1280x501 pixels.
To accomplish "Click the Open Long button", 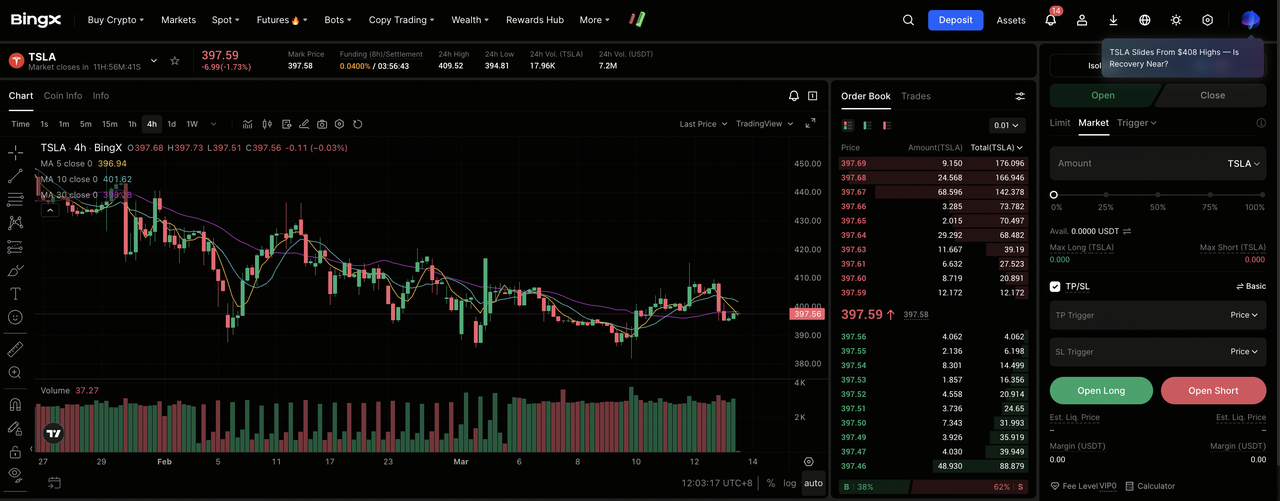I will pos(1101,391).
